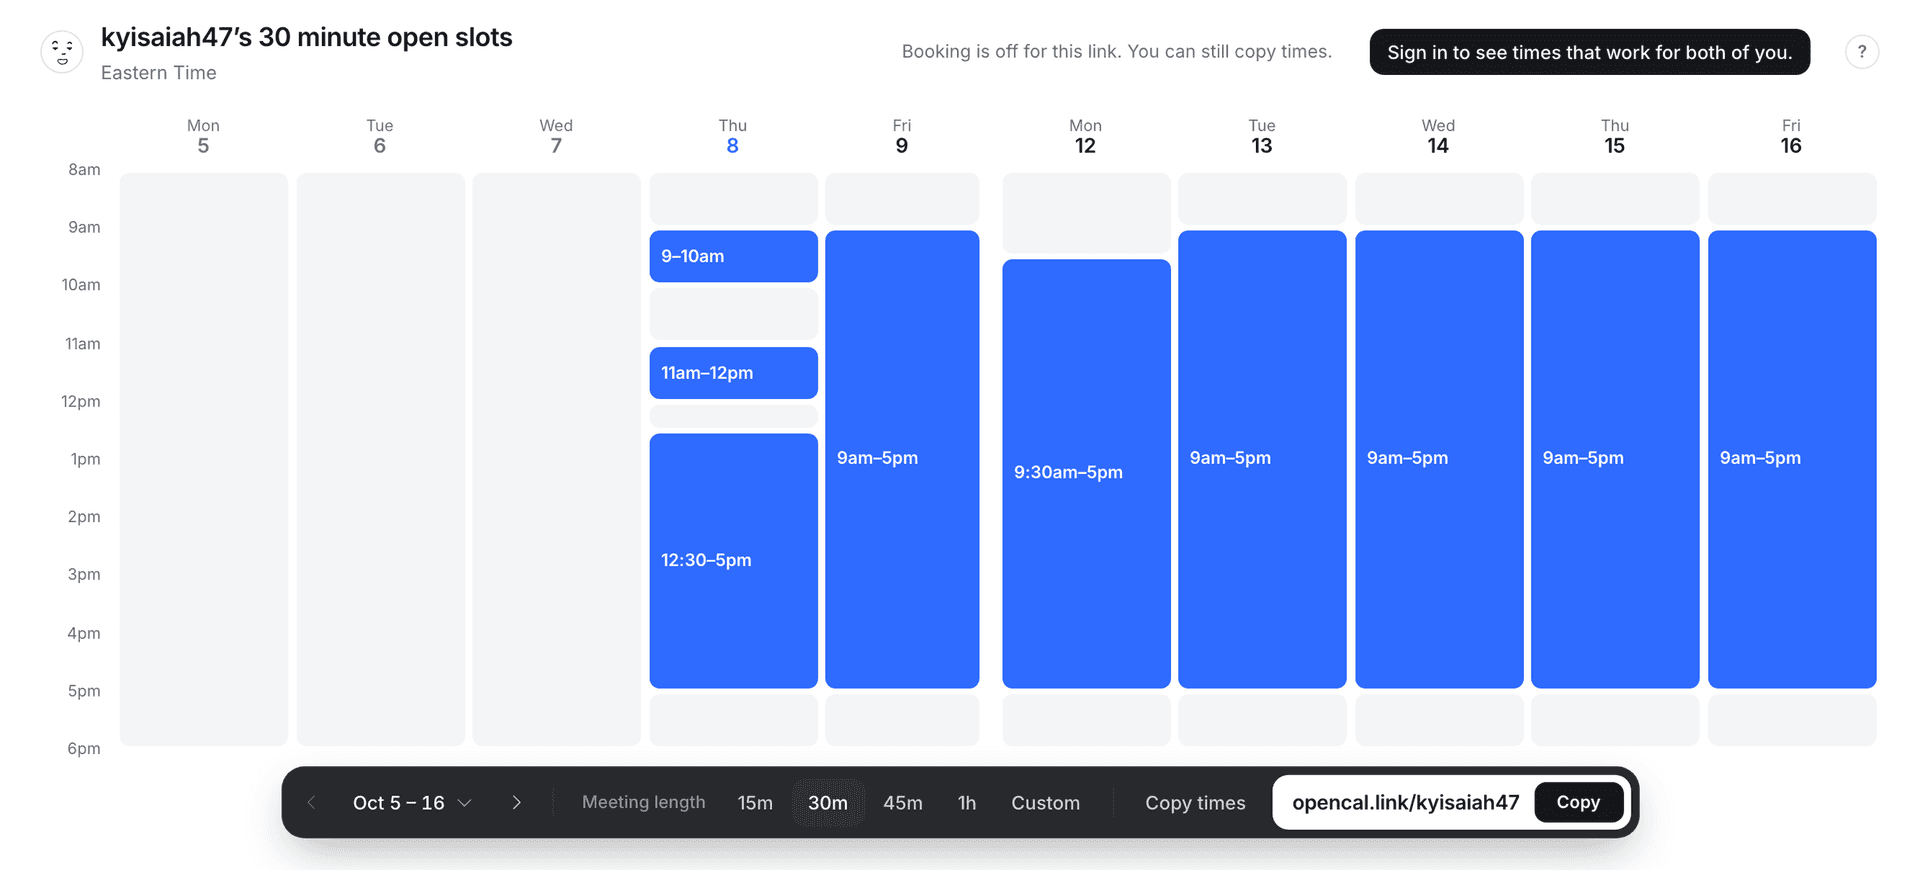The width and height of the screenshot is (1920, 870).
Task: Select 1h meeting length
Action: pyautogui.click(x=967, y=803)
